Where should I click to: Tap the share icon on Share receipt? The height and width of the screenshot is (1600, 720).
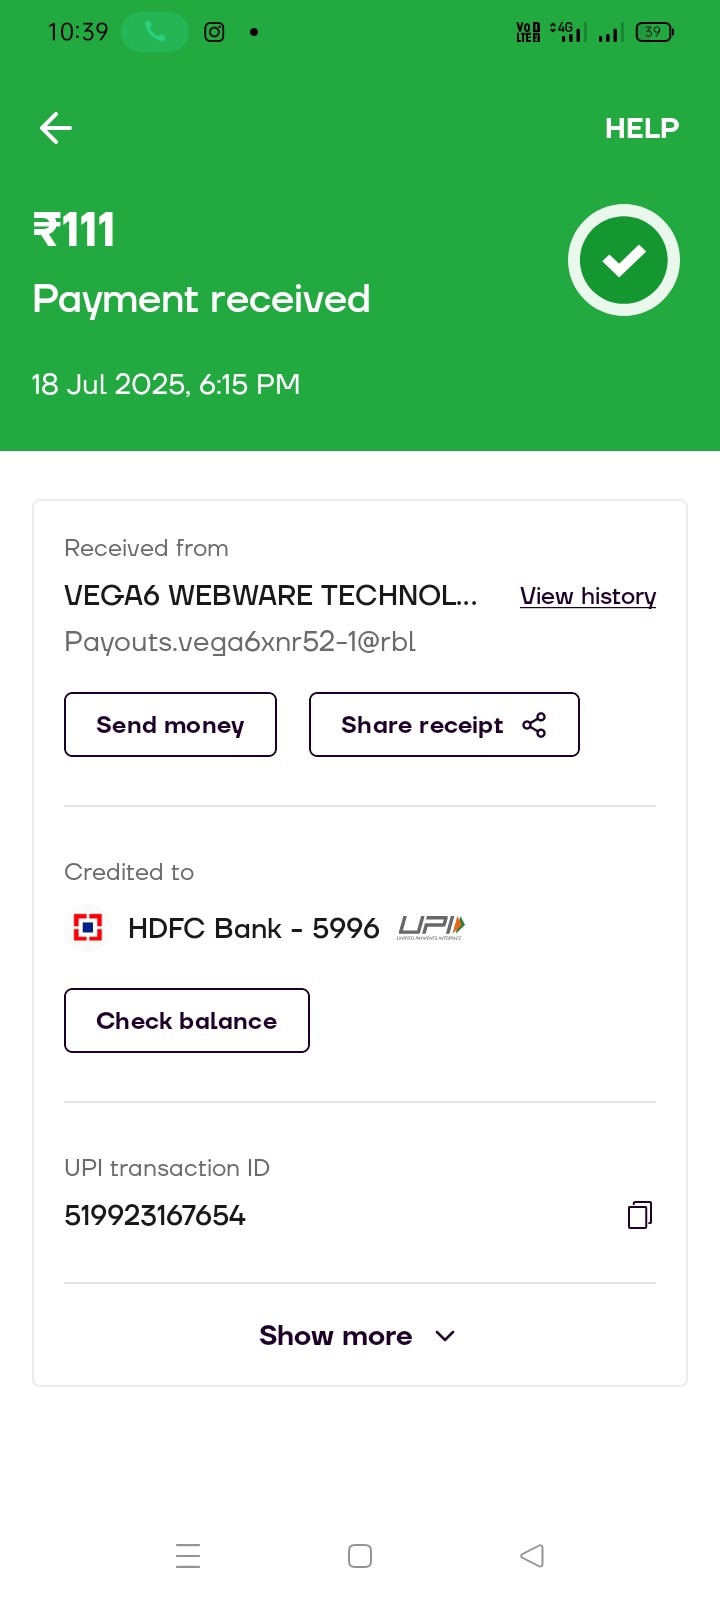[x=534, y=725]
